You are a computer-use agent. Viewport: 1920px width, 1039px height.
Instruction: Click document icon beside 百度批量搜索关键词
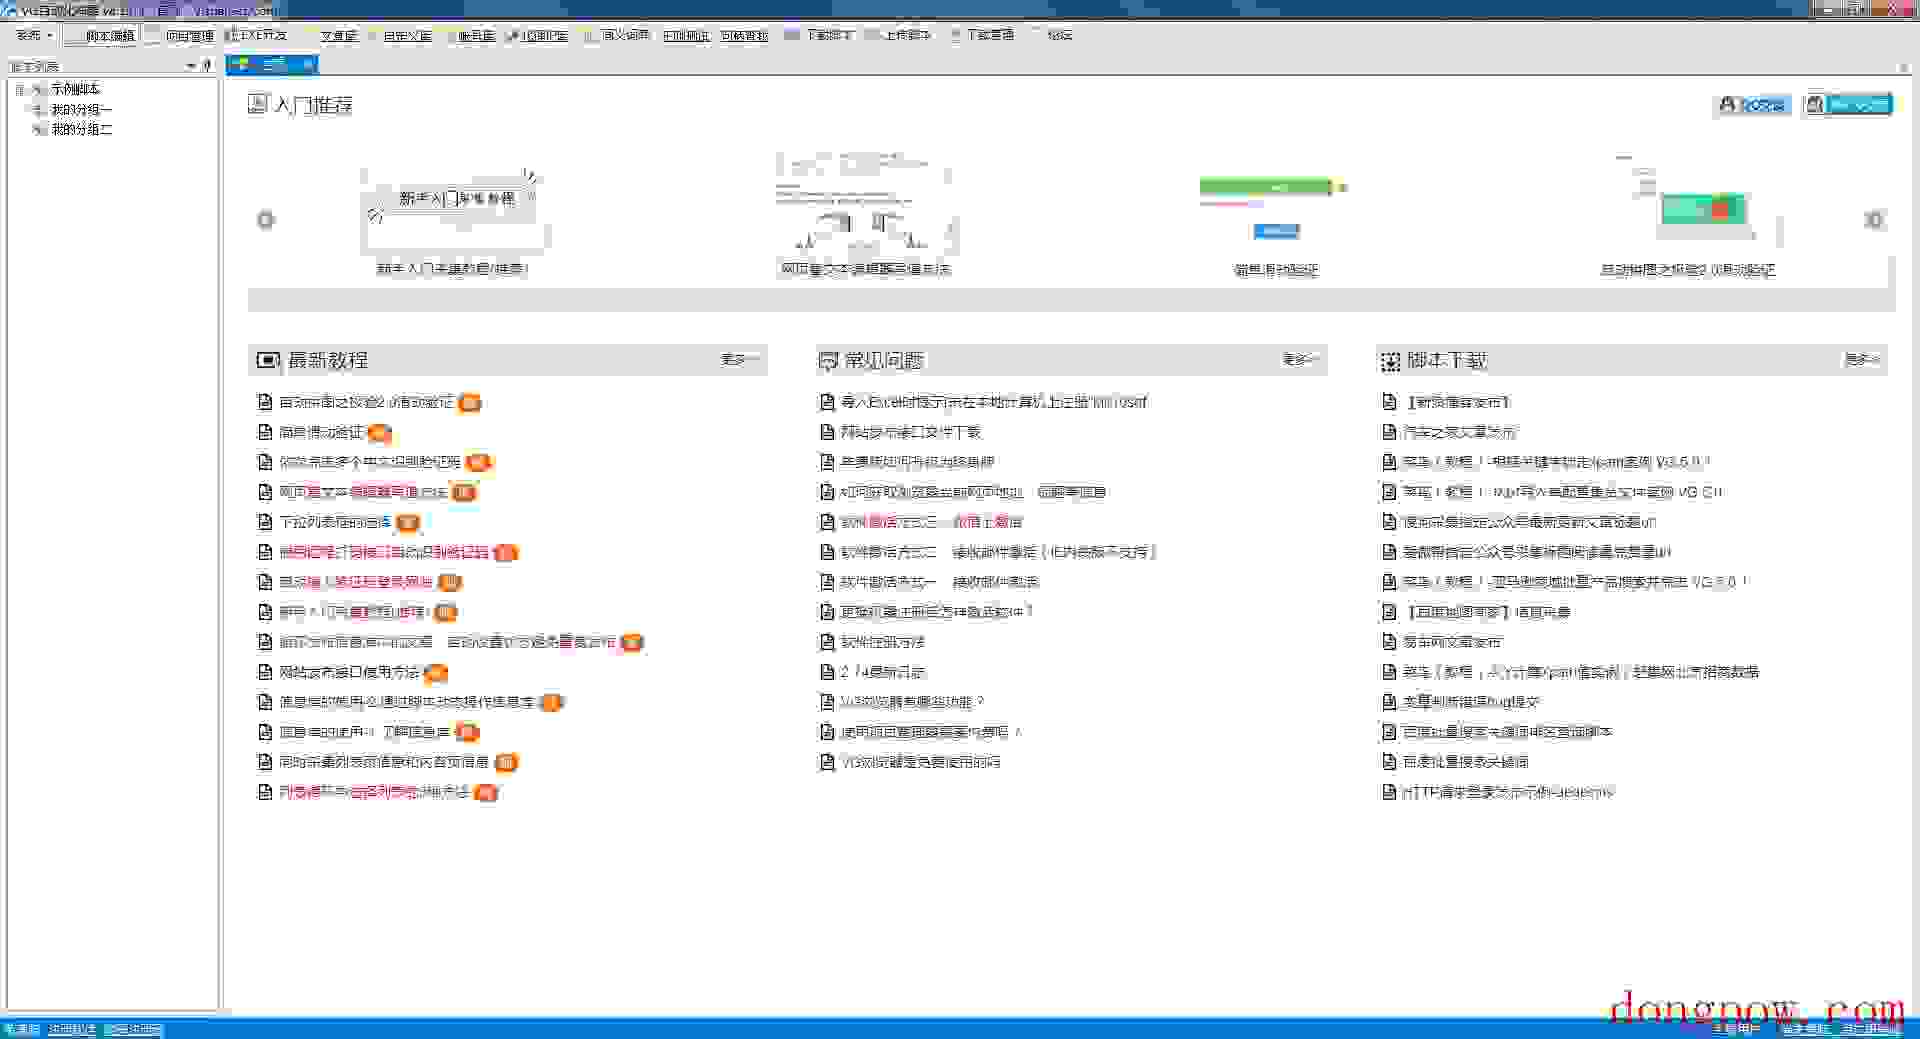(x=1389, y=762)
